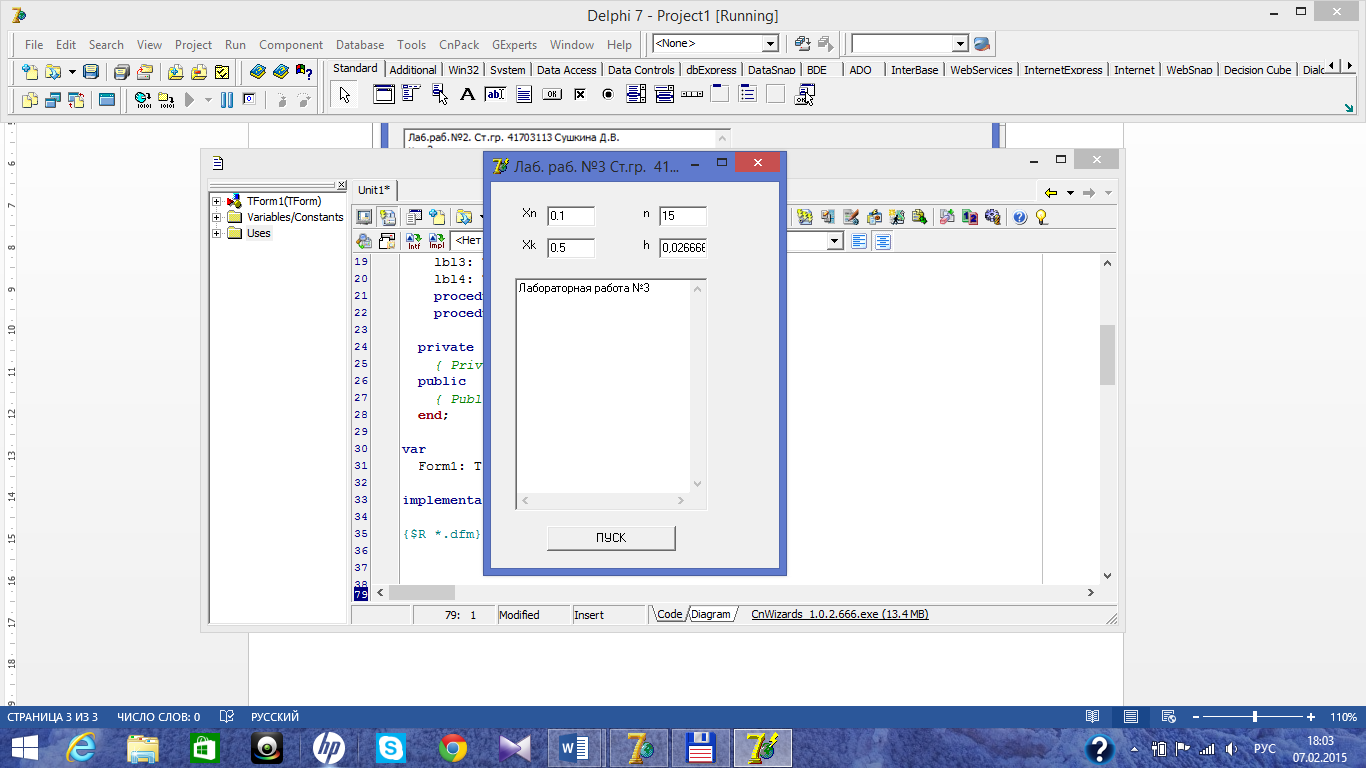Screen dimensions: 1366x768
Task: Select the OK Button component icon
Action: tap(551, 95)
